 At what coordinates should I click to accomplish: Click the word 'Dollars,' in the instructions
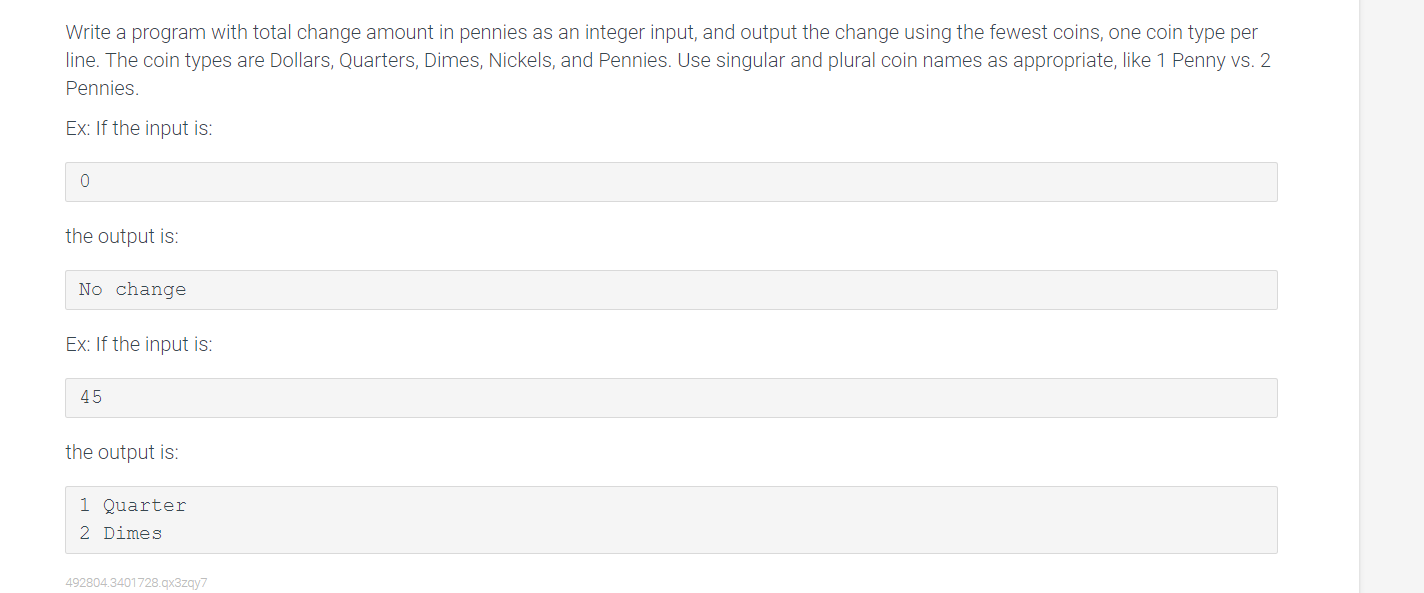click(301, 60)
